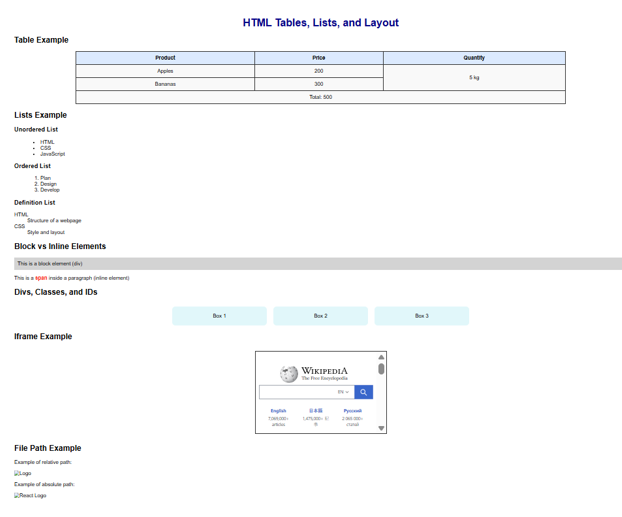Click the red span word

pos(41,278)
